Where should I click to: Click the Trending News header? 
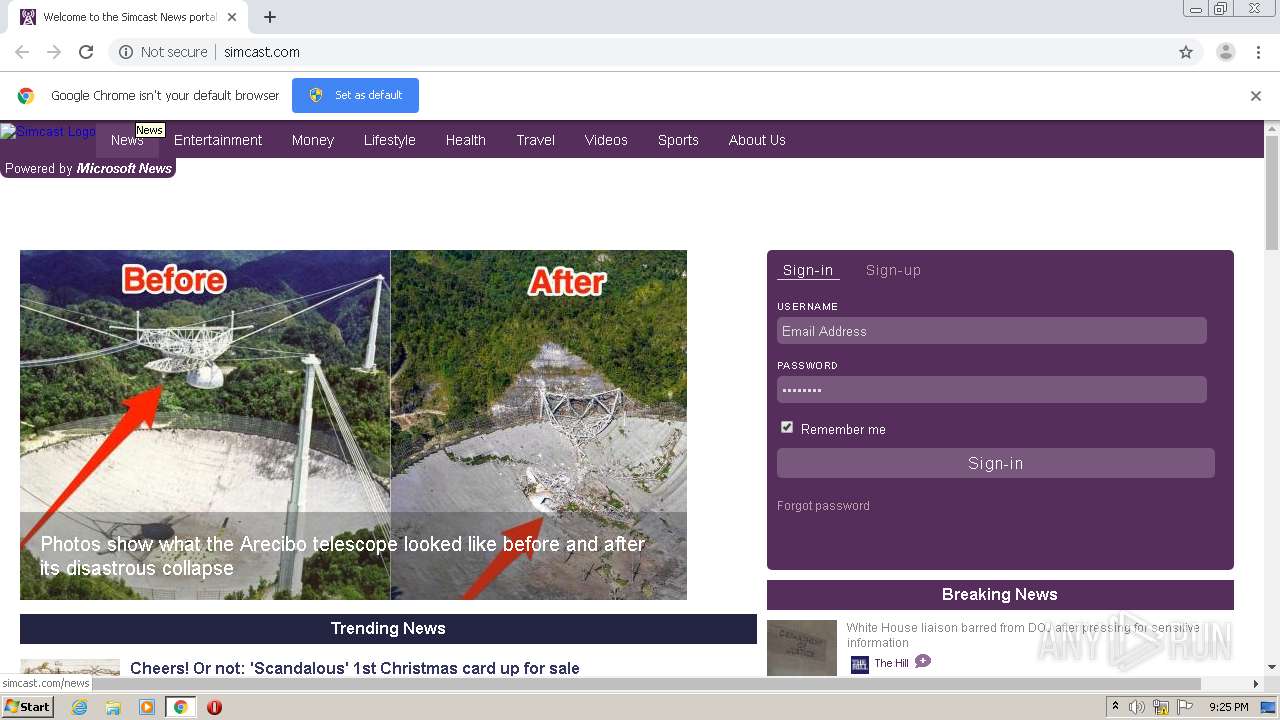point(388,629)
